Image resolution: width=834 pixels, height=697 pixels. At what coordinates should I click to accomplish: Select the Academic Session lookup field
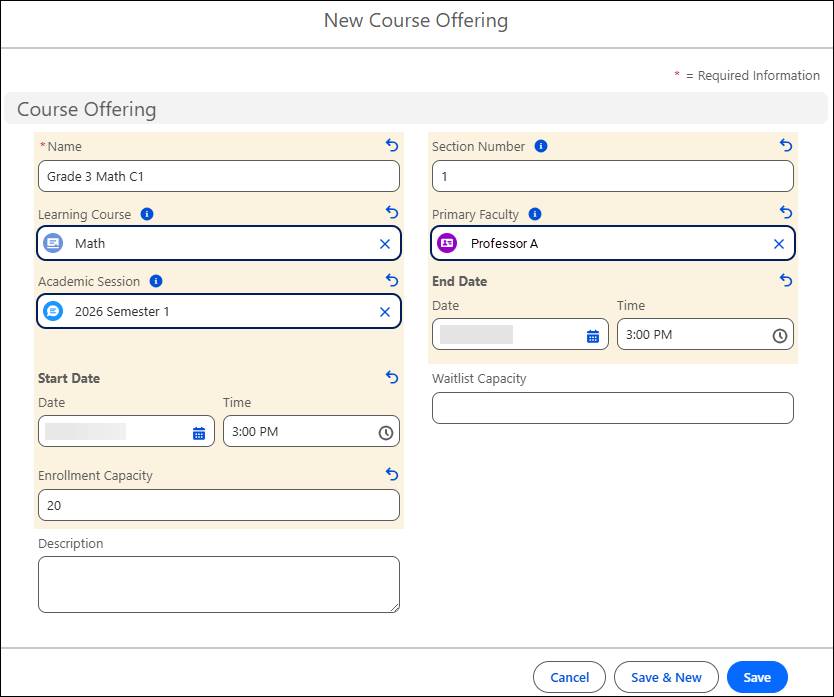coord(219,311)
